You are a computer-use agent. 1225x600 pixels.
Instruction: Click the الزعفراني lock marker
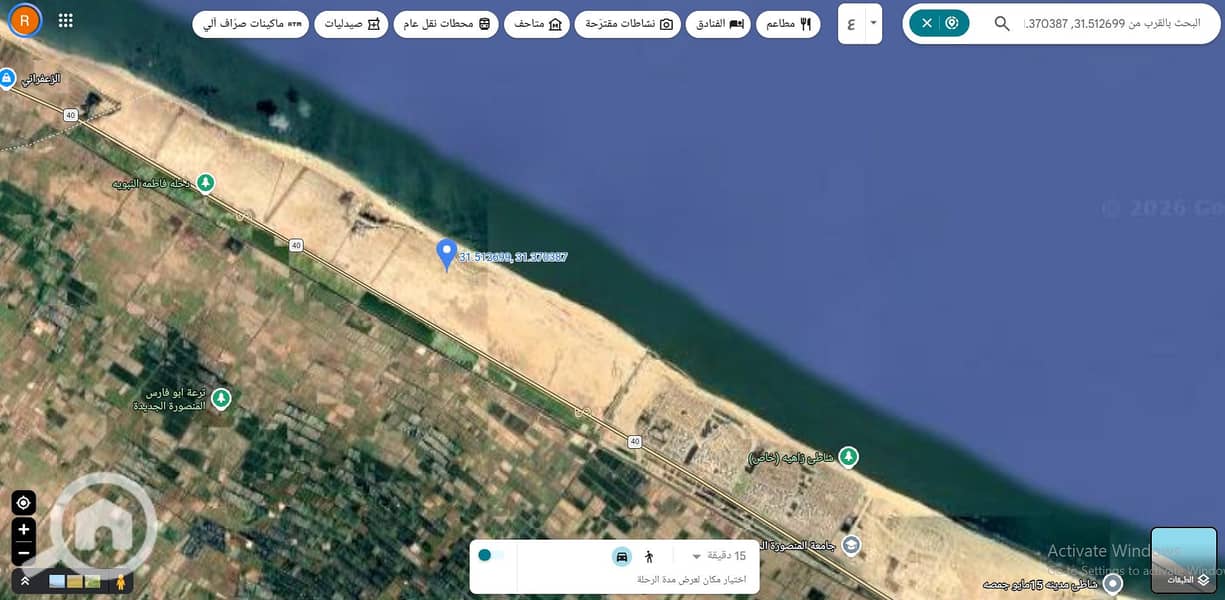pyautogui.click(x=7, y=77)
